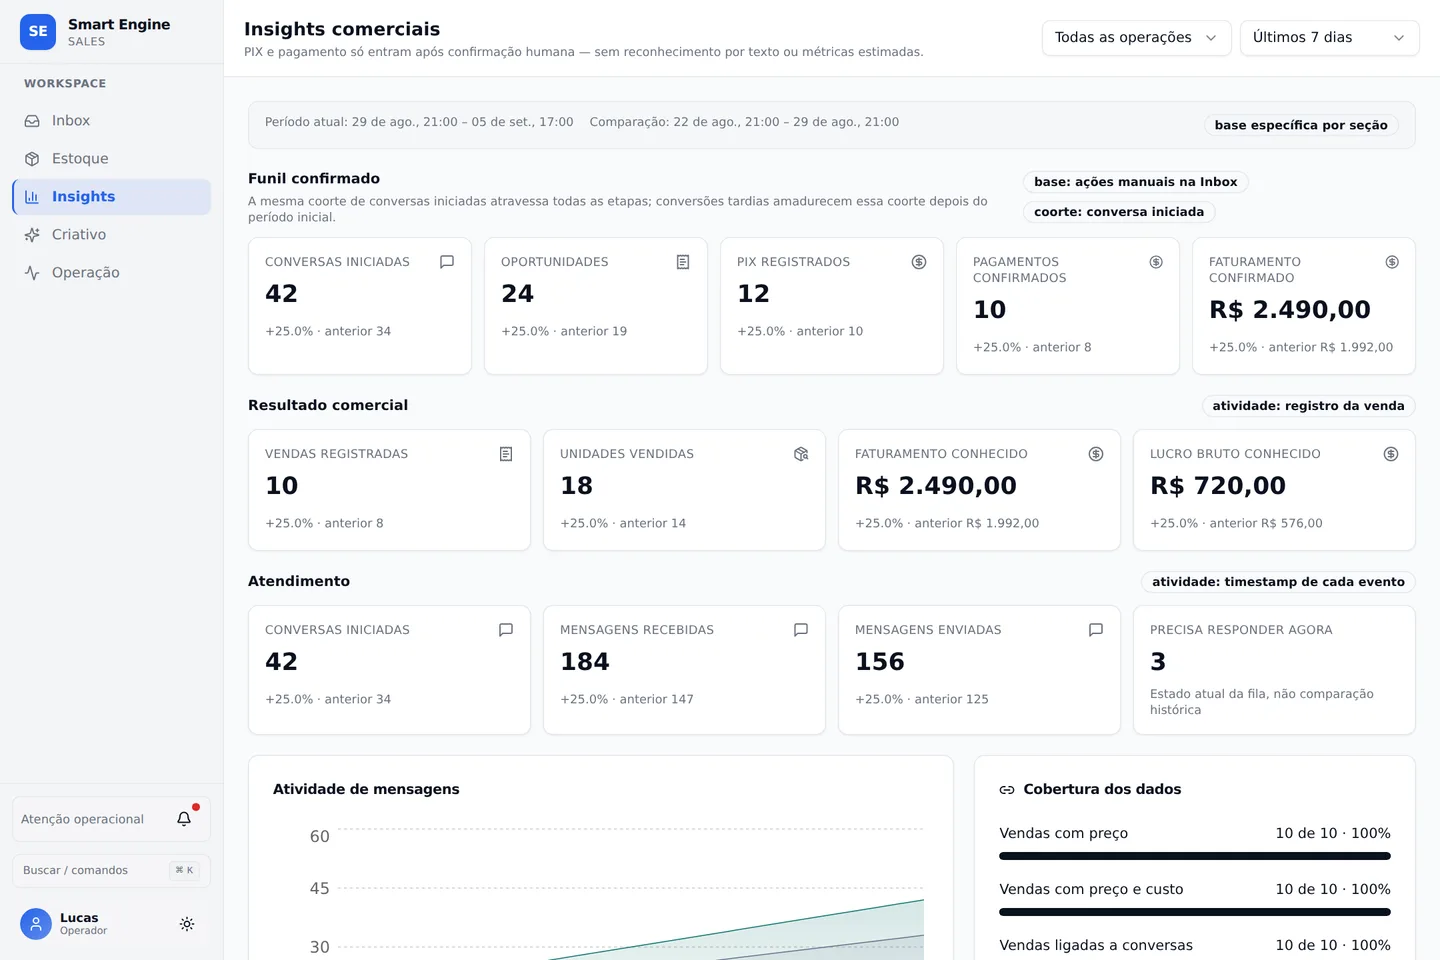Click the Inbox tray icon in sidebar
Image resolution: width=1440 pixels, height=960 pixels.
32,121
